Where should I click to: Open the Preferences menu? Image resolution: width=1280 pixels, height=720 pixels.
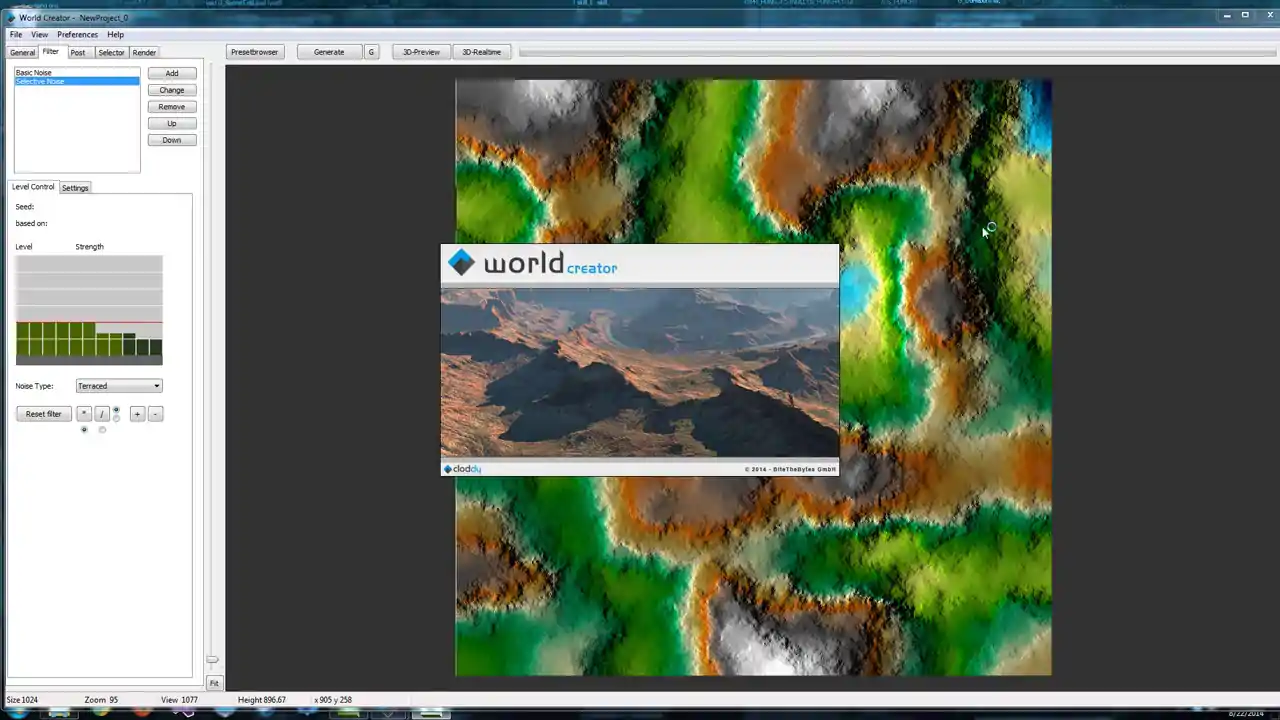[77, 35]
